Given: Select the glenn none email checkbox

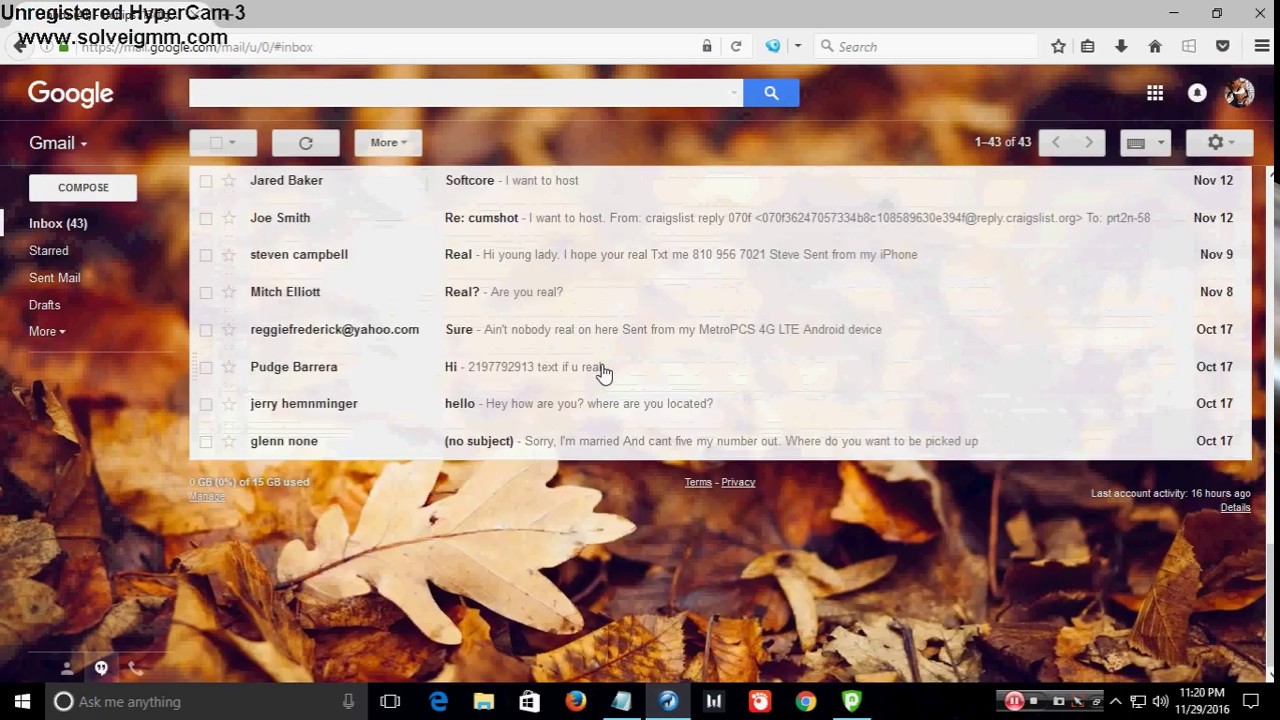Looking at the screenshot, I should [x=205, y=441].
